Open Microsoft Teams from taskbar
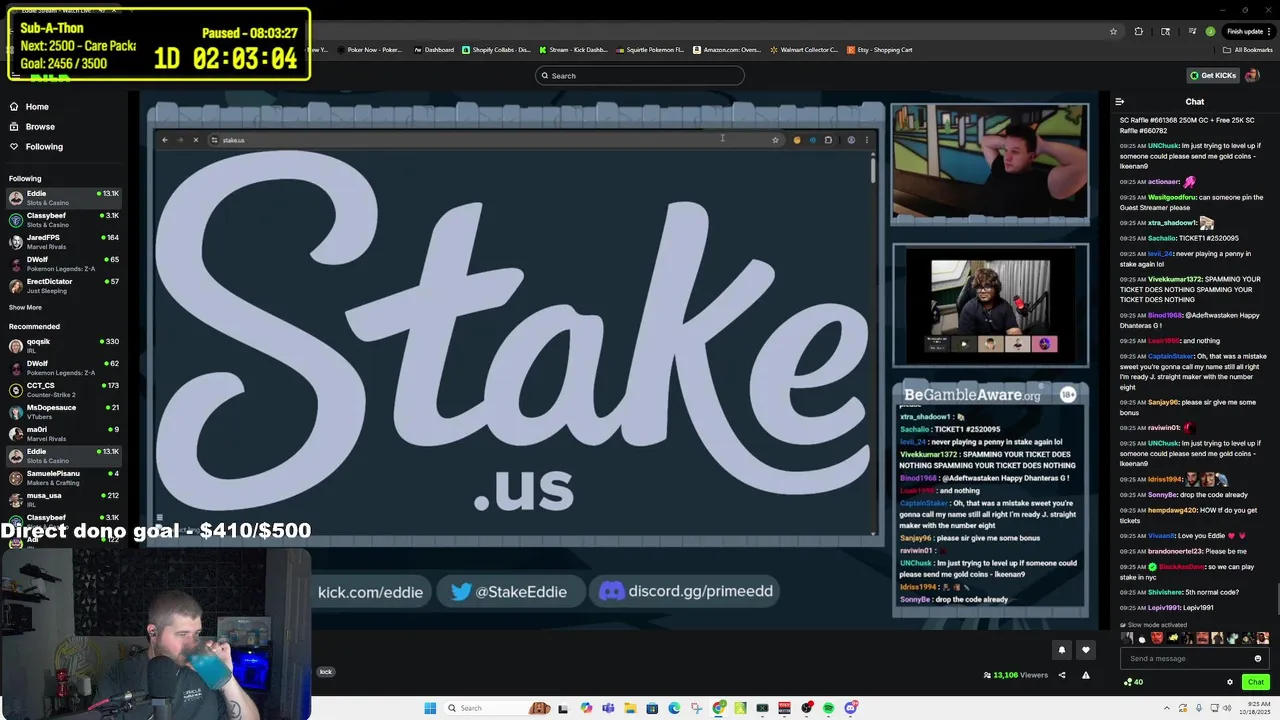The image size is (1280, 720). (x=608, y=708)
